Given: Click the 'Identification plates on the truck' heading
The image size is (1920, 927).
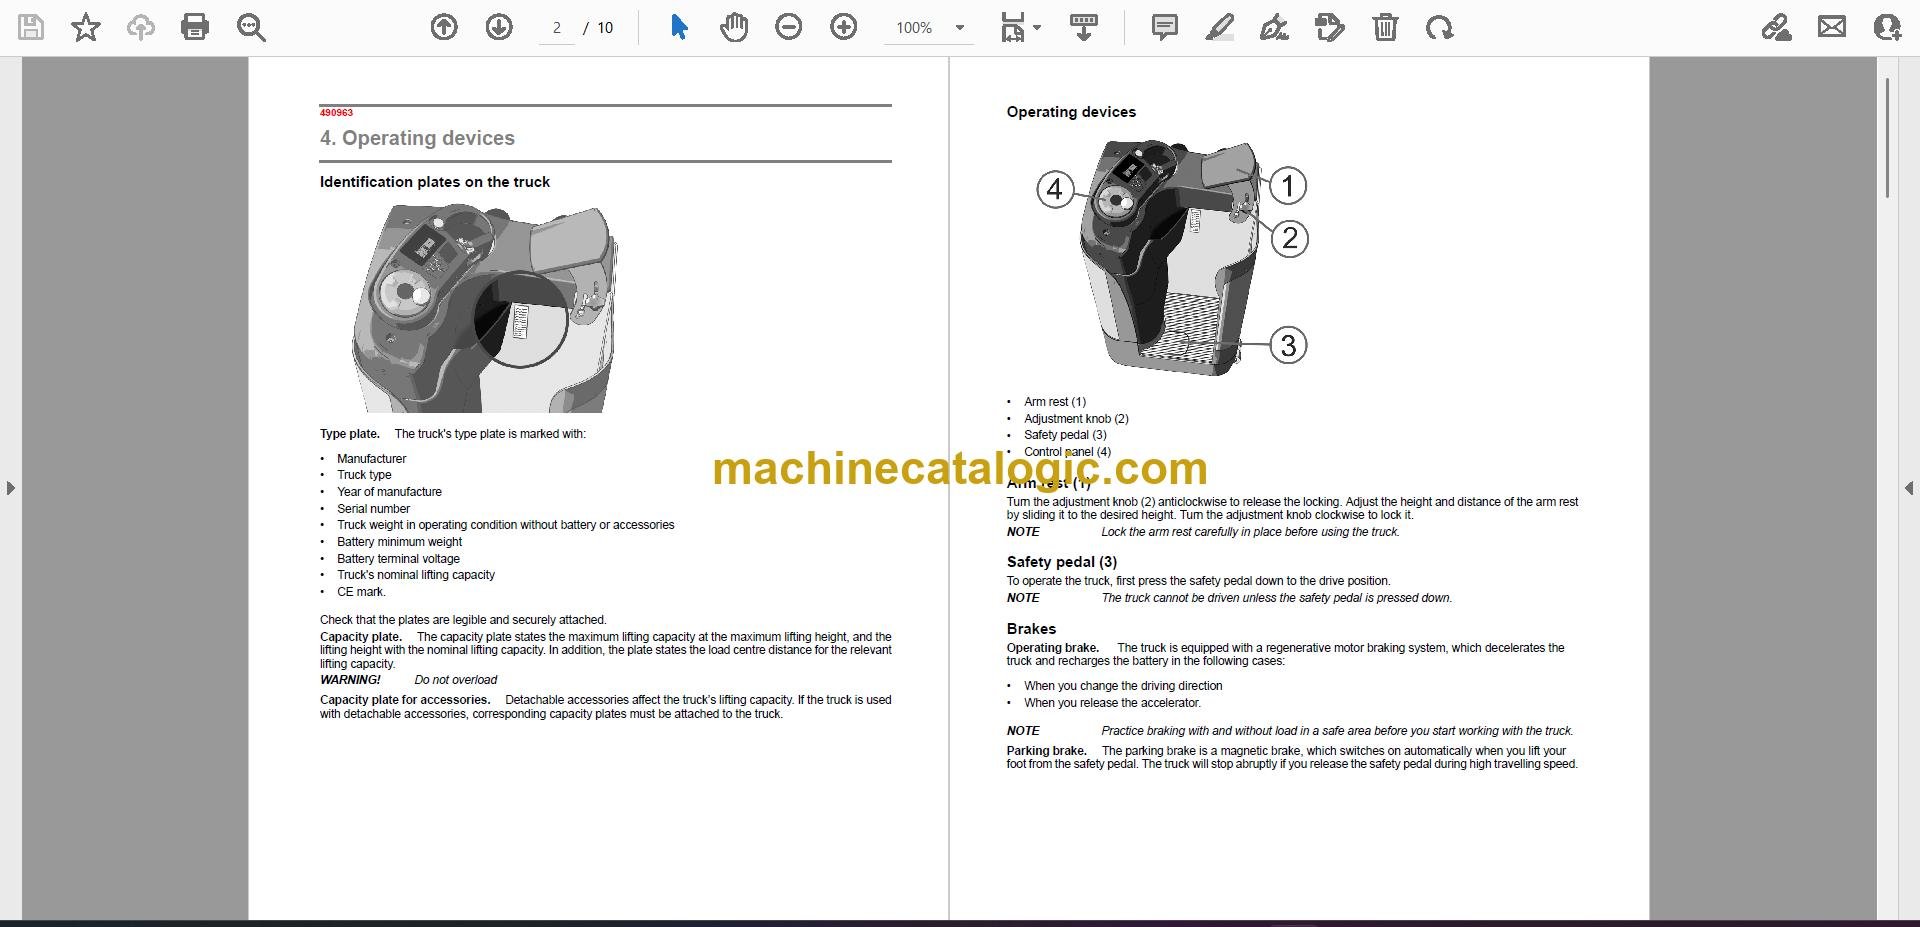Looking at the screenshot, I should coord(434,182).
